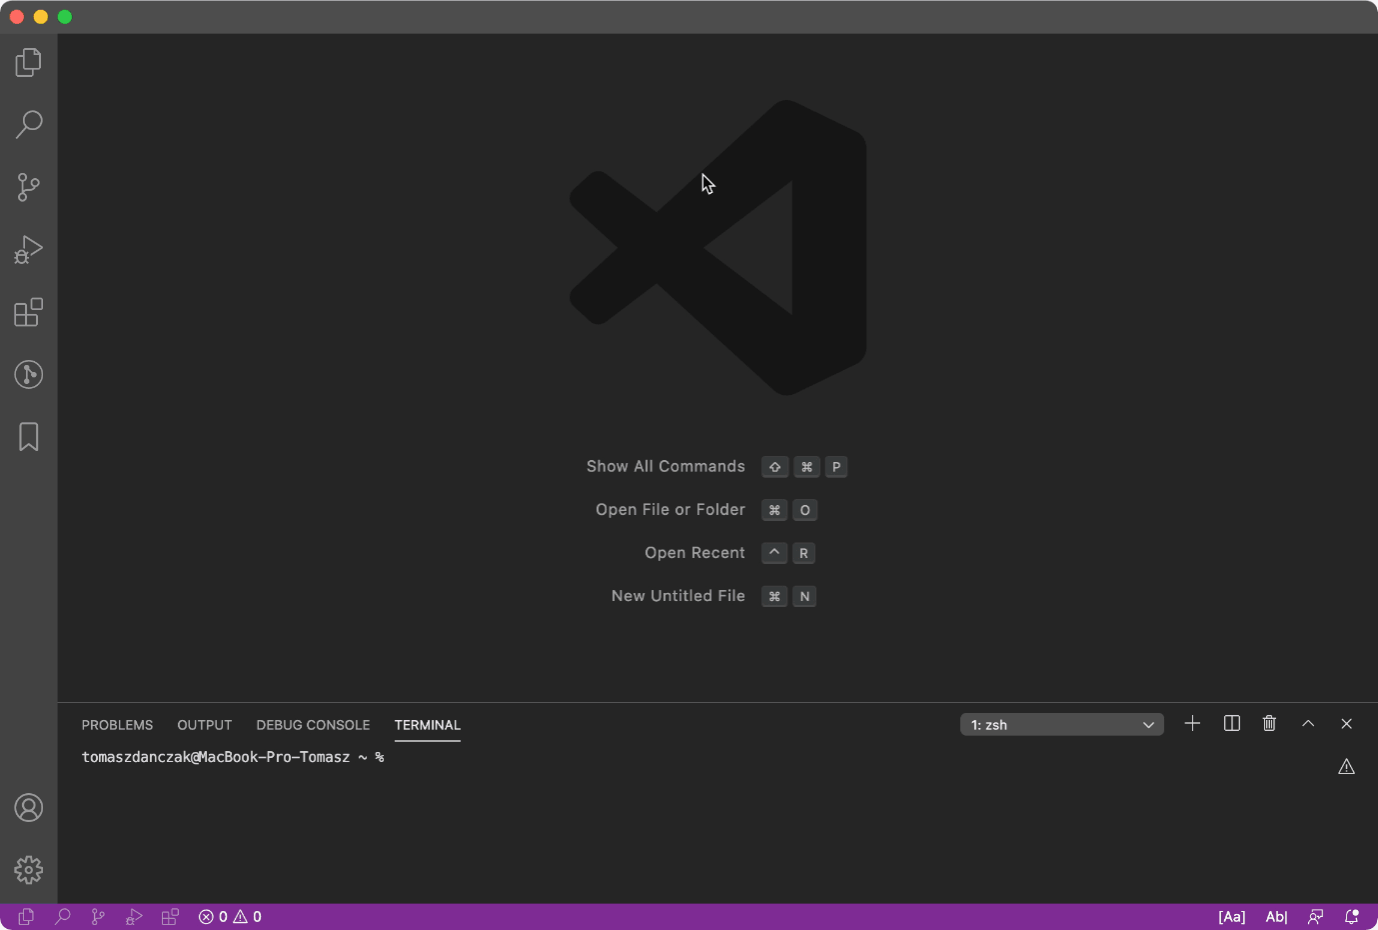Close the bottom panel

[1346, 723]
